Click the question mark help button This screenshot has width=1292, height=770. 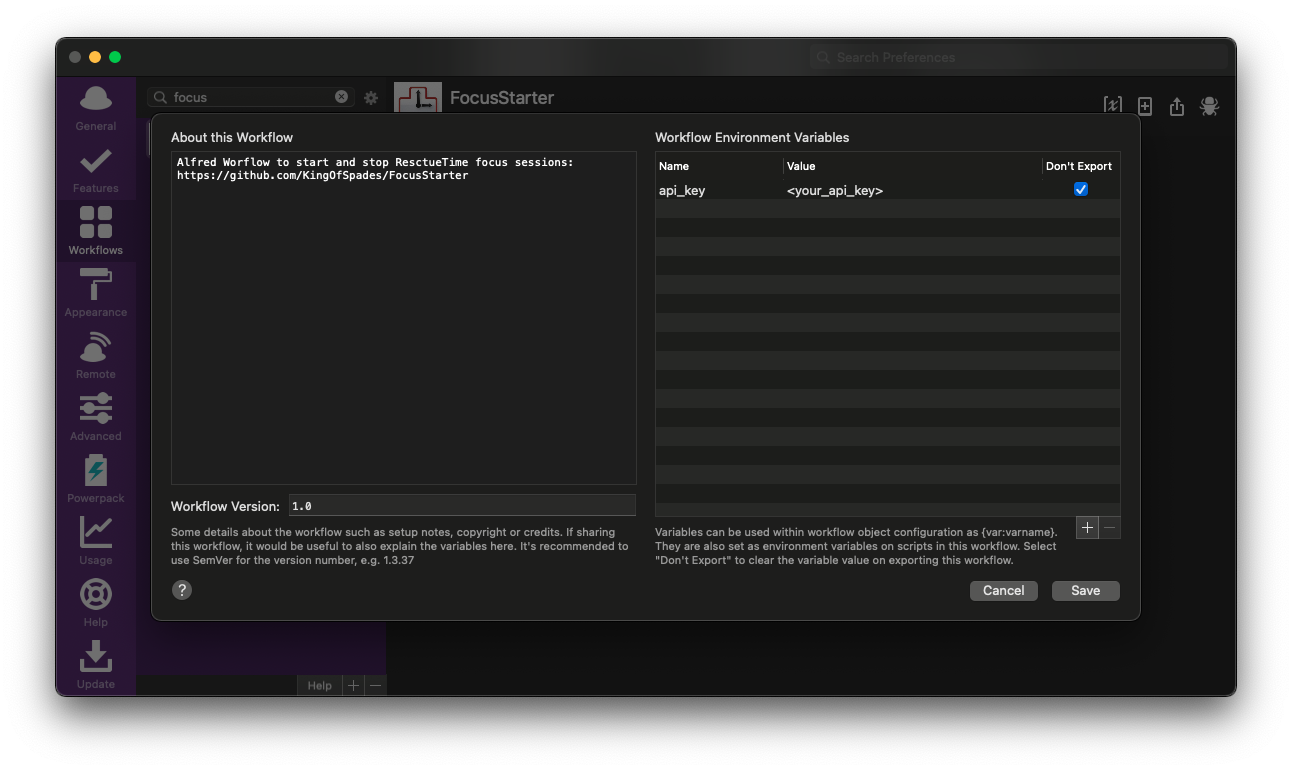click(x=182, y=590)
